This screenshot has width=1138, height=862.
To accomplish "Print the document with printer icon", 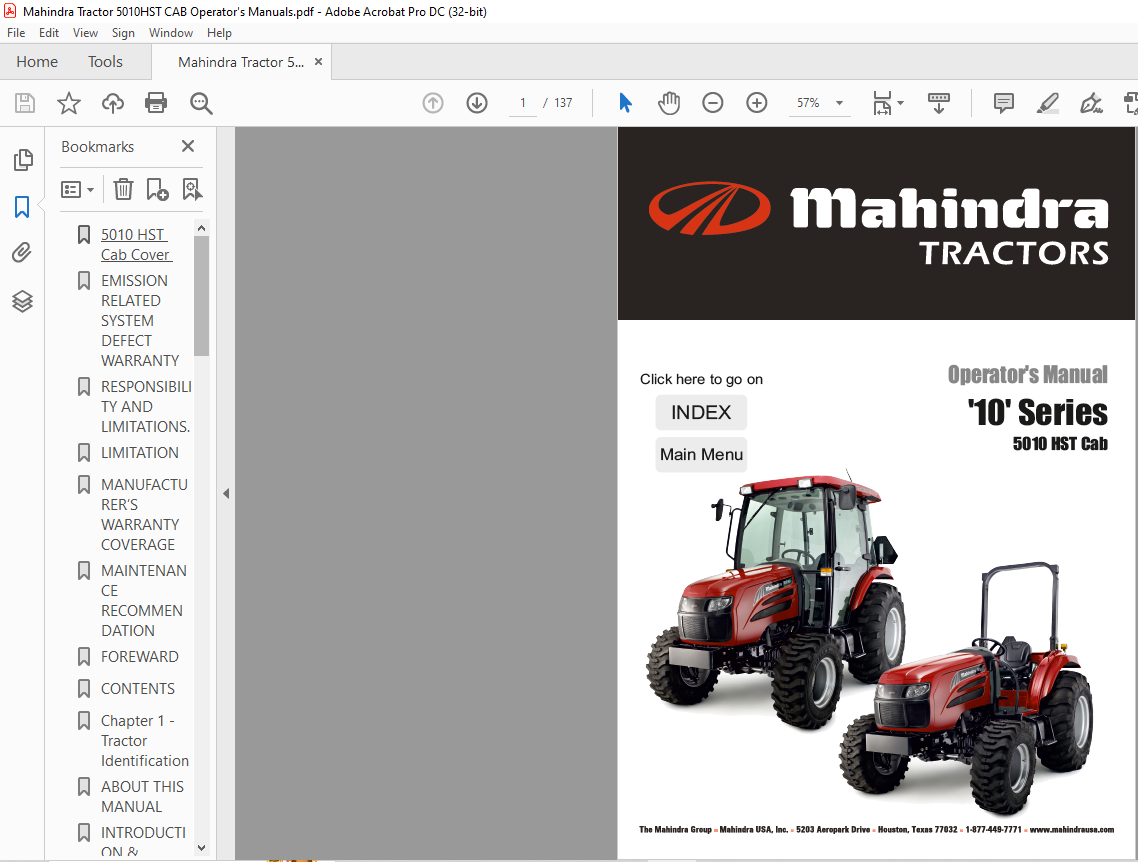I will (x=156, y=103).
